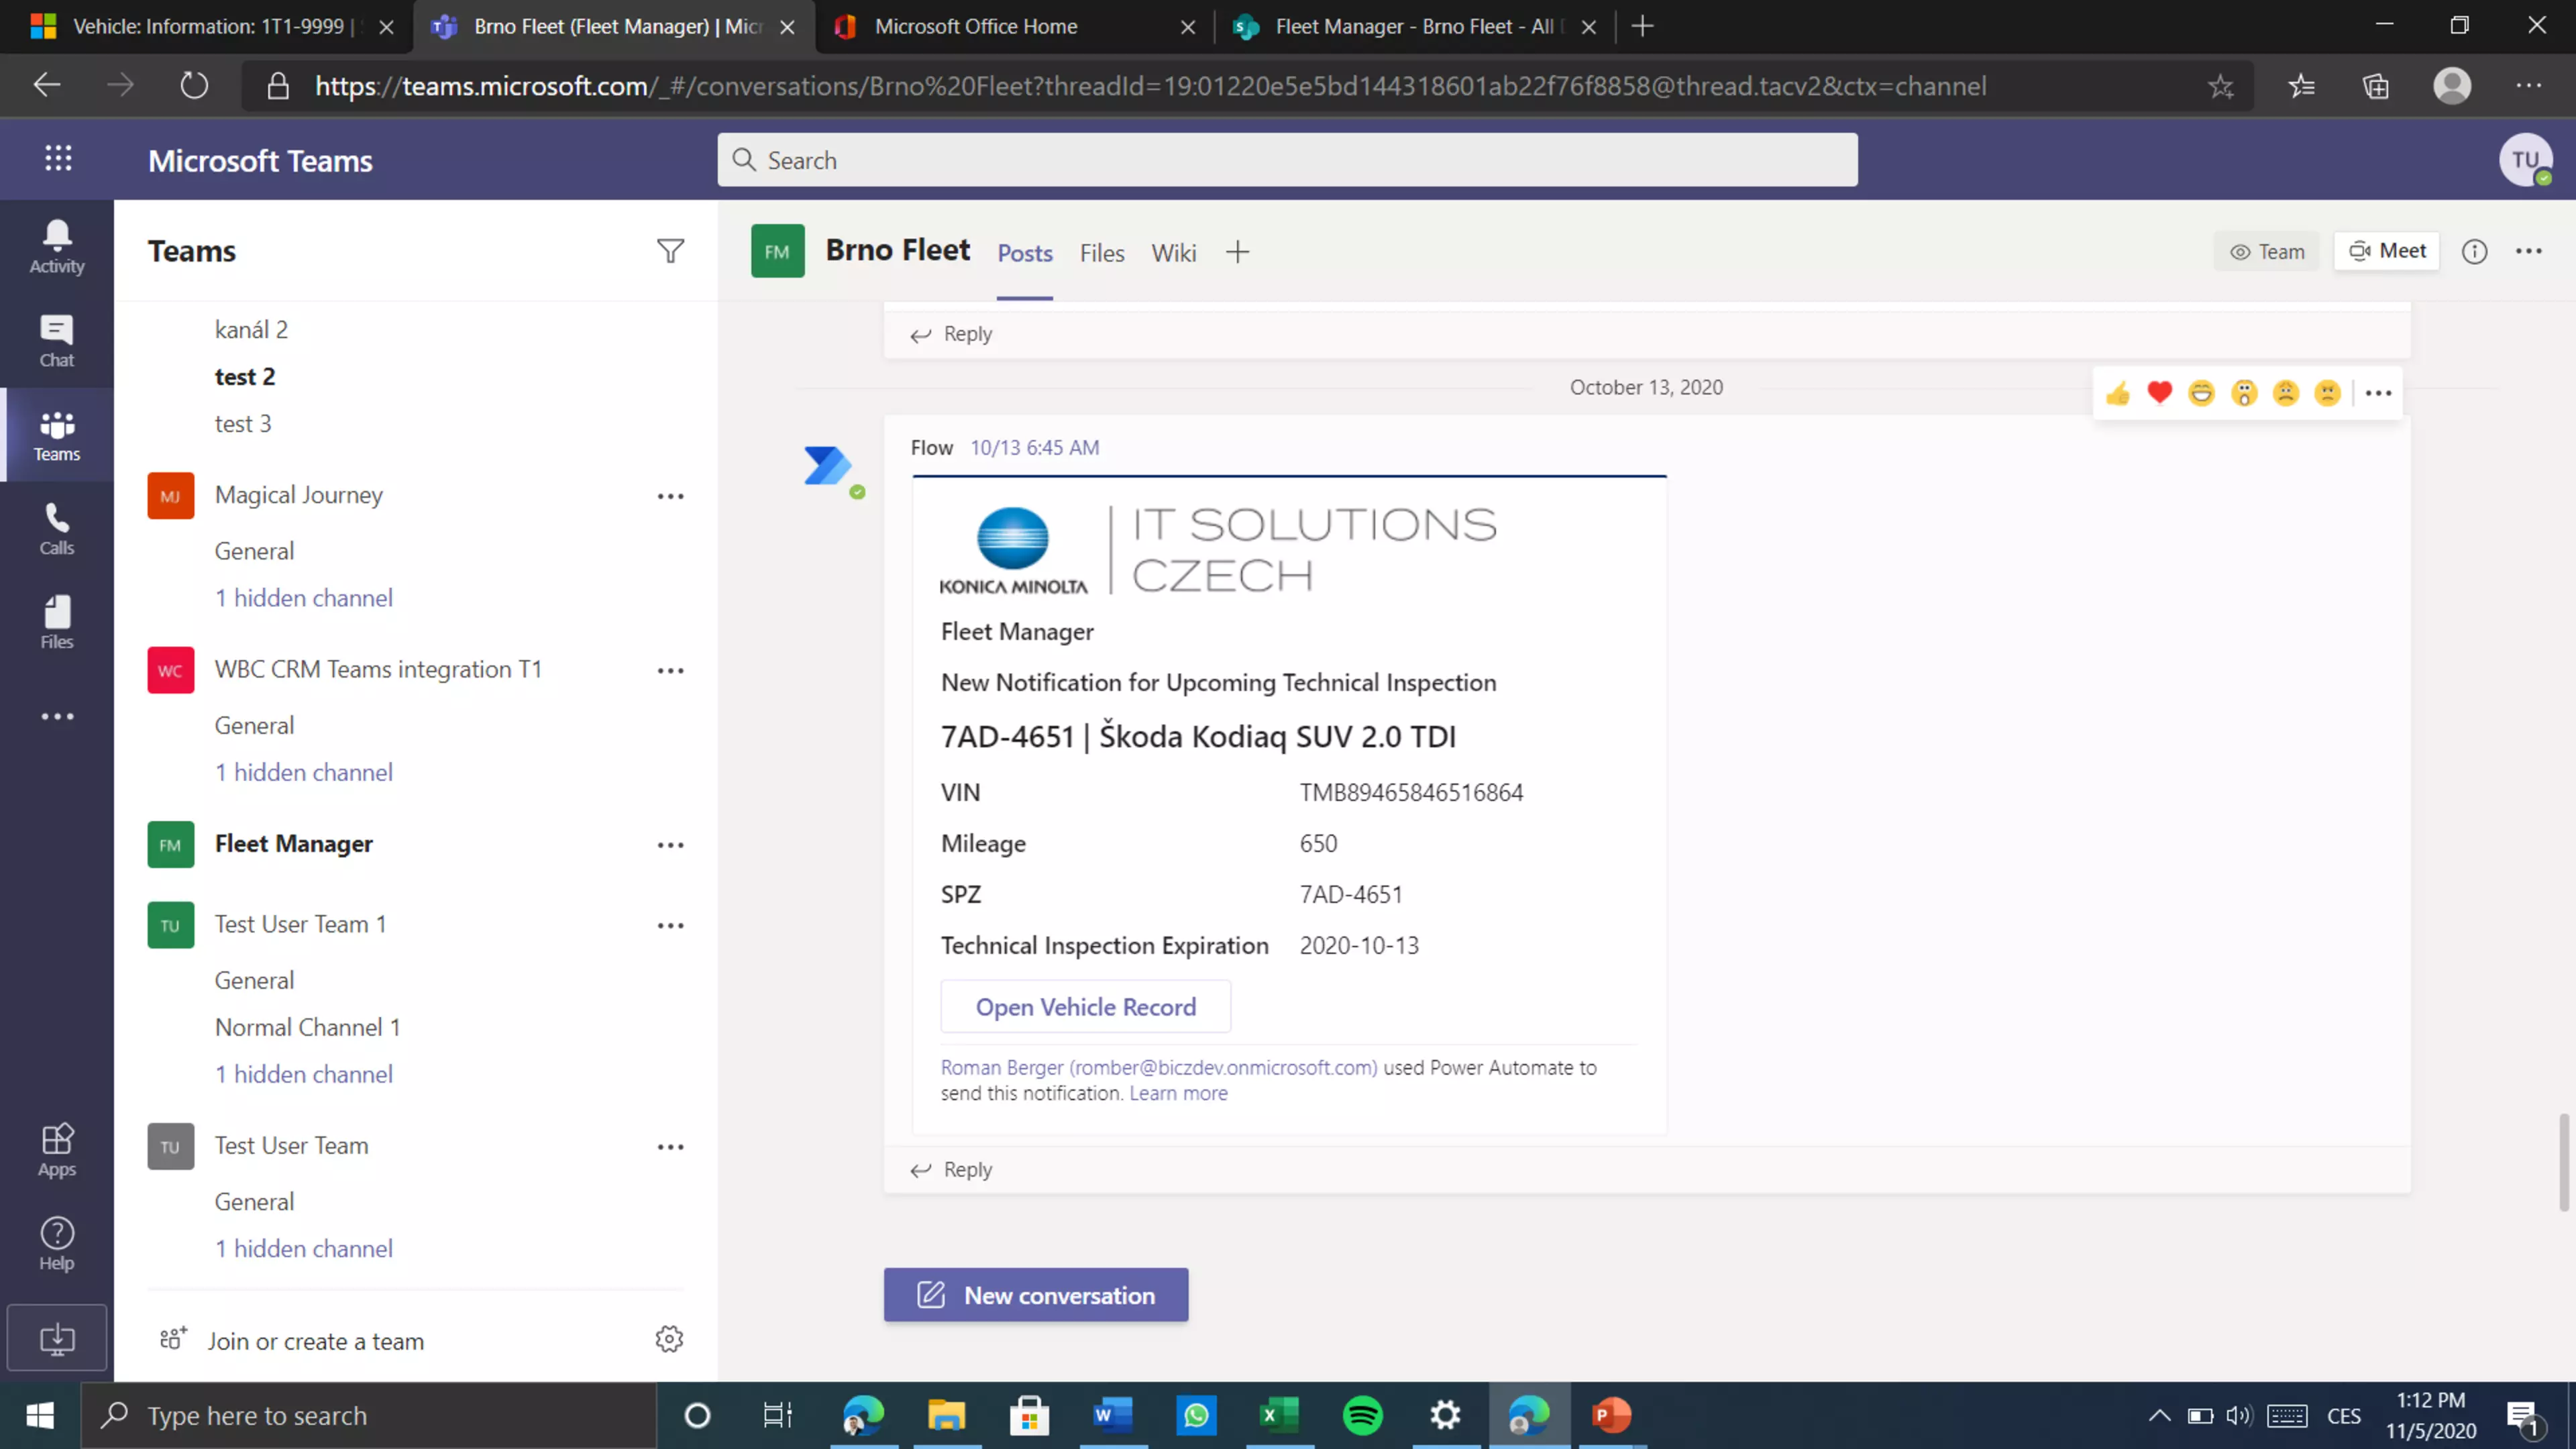2576x1449 pixels.
Task: Click the browser address bar URL
Action: (1150, 86)
